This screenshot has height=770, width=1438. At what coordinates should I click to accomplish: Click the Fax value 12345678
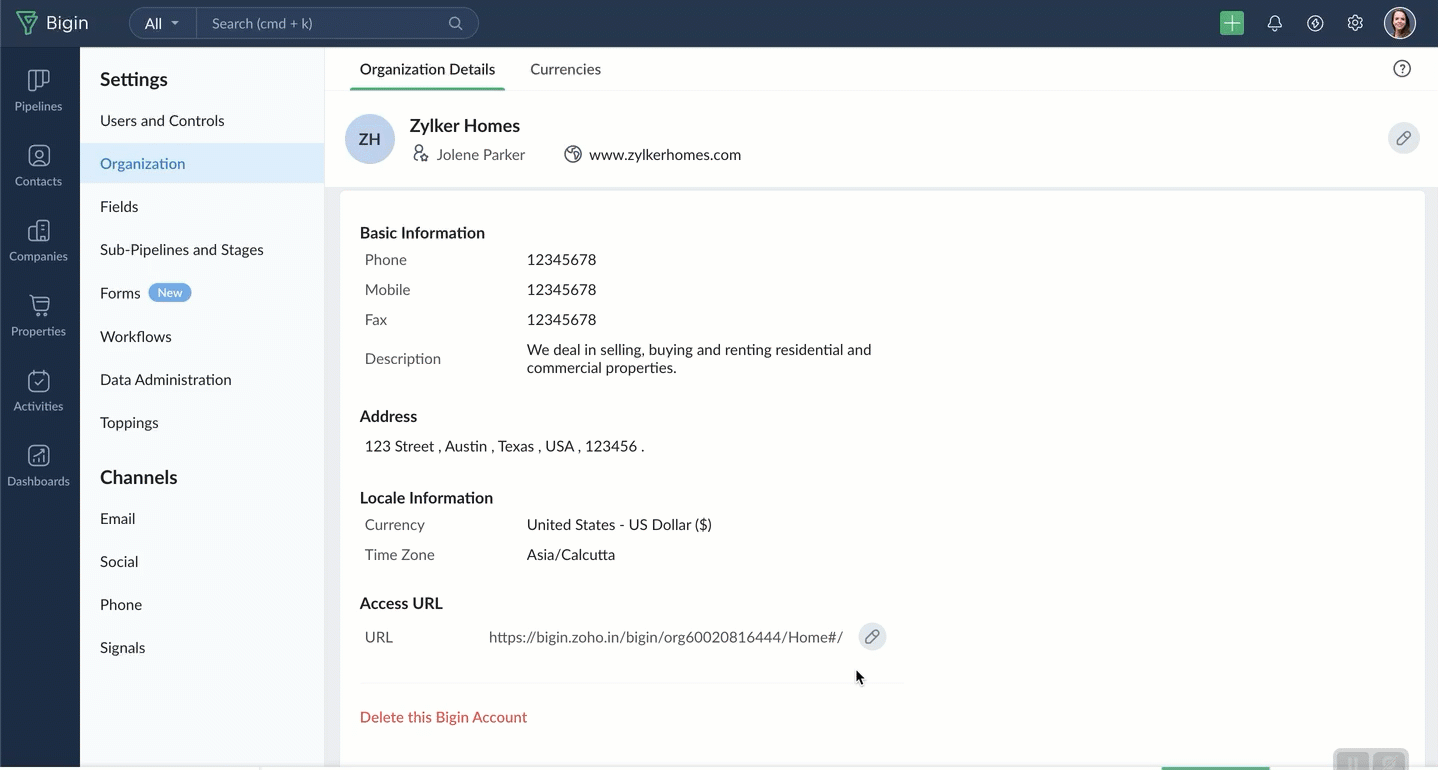(562, 319)
